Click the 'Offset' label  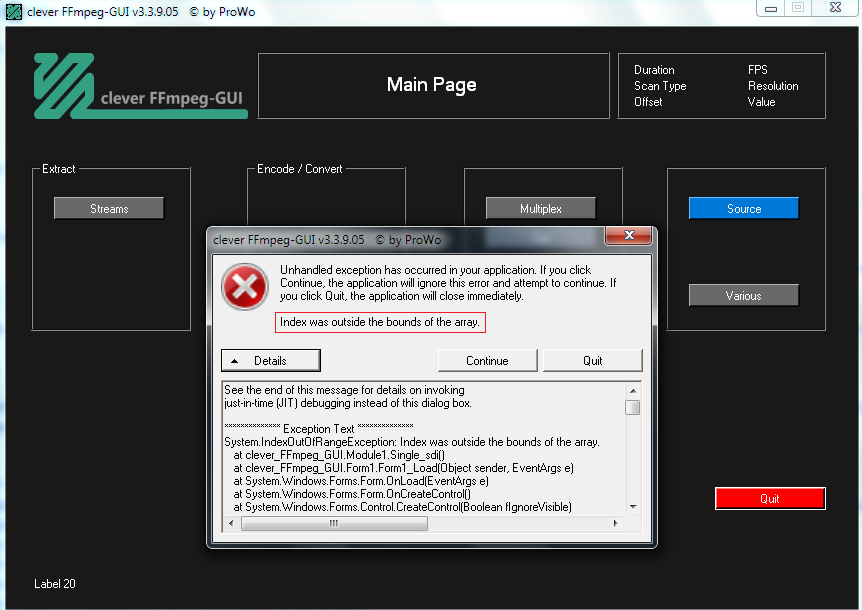(648, 102)
